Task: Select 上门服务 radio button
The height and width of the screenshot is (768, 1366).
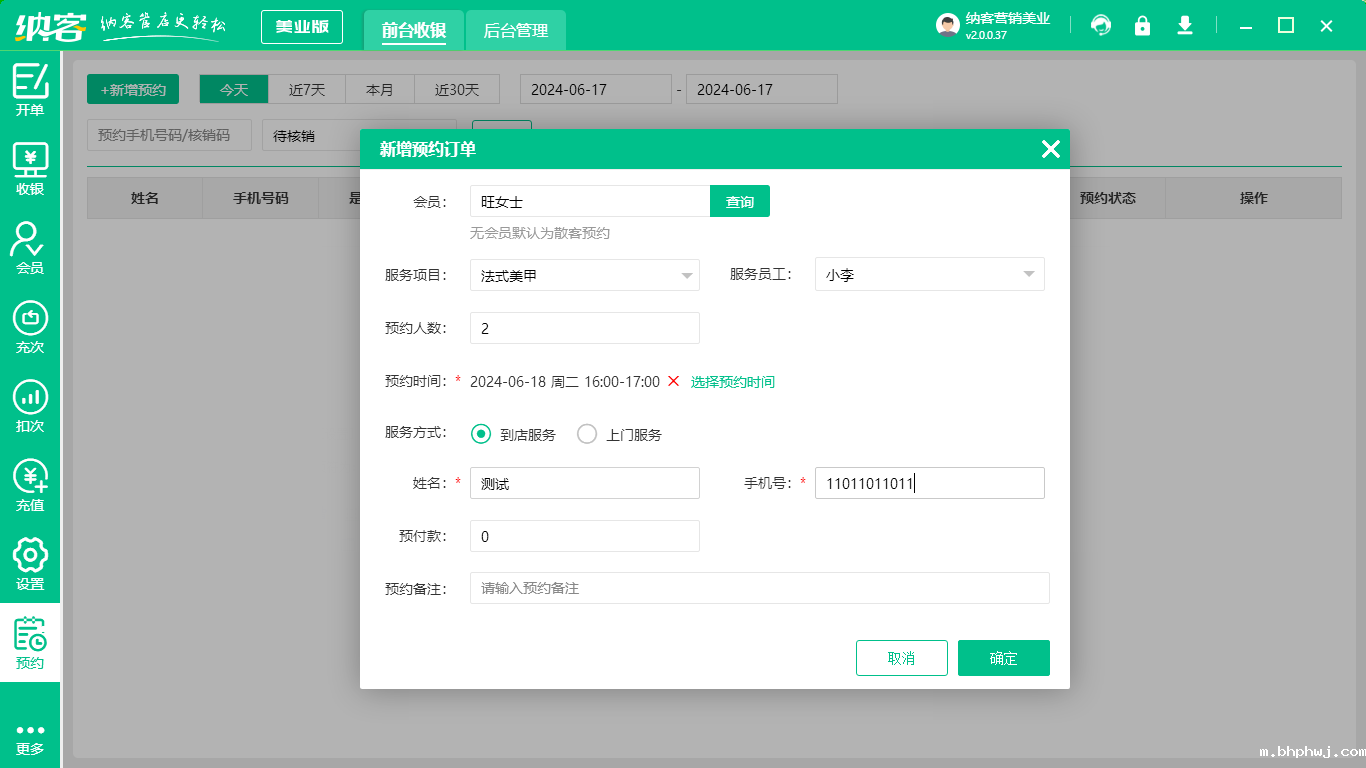Action: point(587,434)
